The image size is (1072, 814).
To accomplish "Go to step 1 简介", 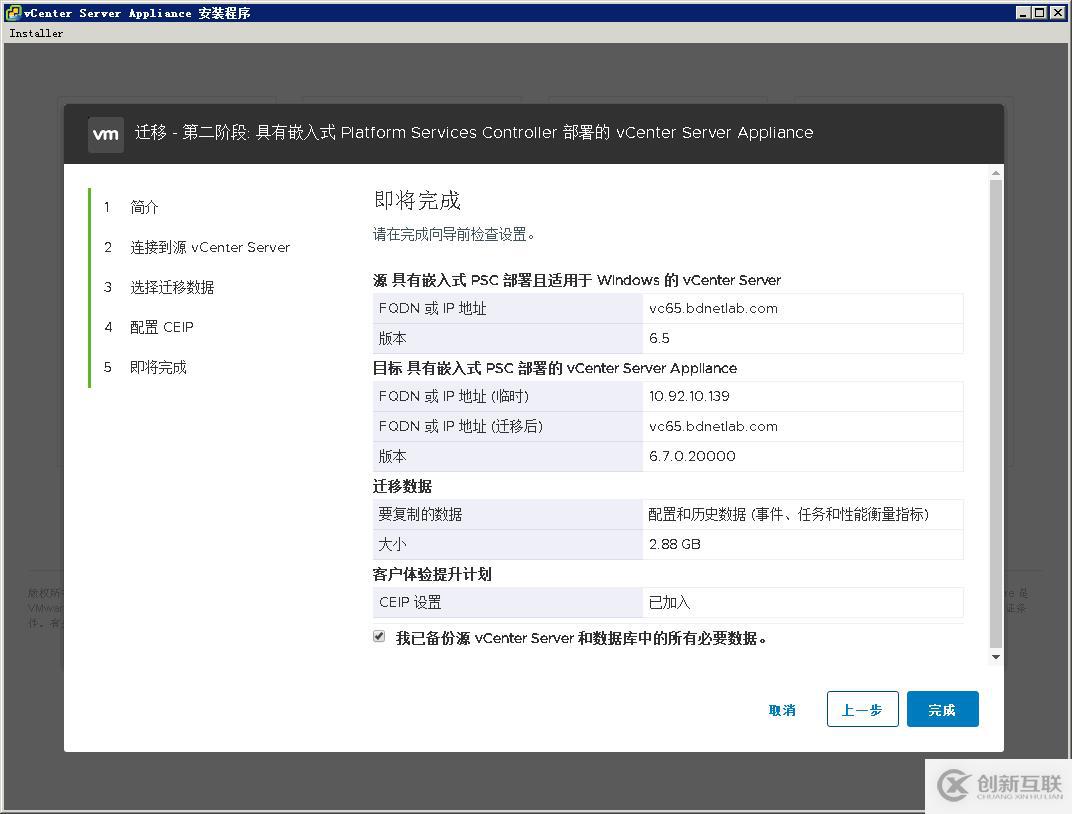I will tap(144, 207).
